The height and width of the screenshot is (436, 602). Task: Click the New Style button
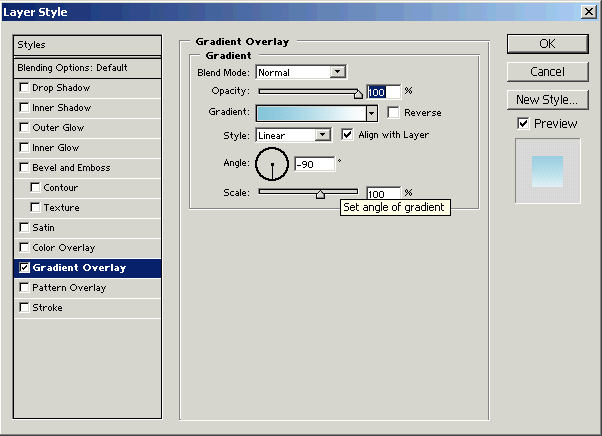pos(547,100)
